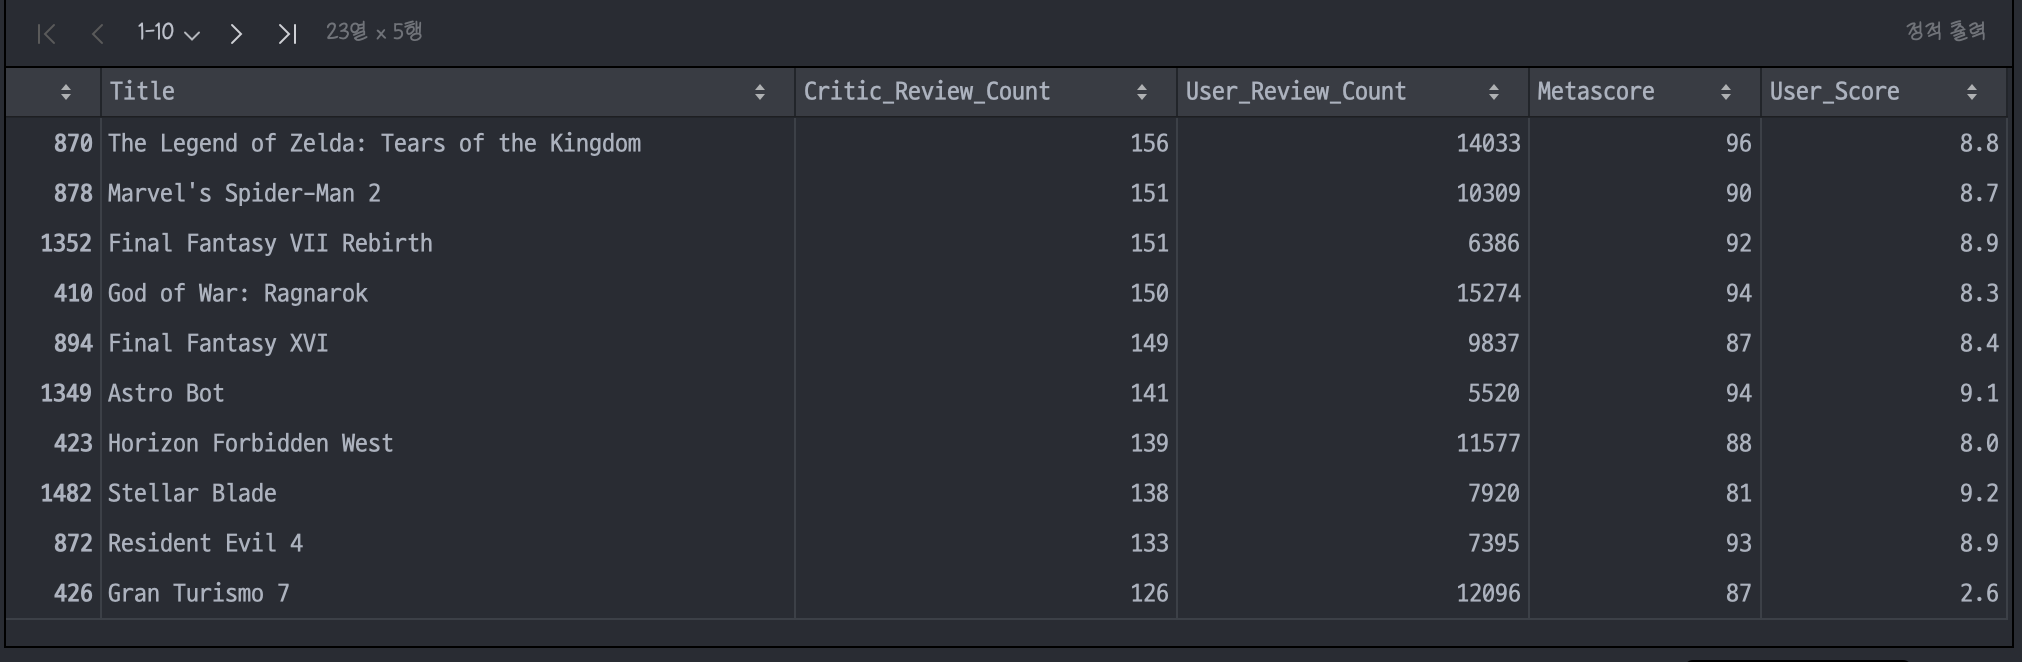The width and height of the screenshot is (2022, 662).
Task: Click the Metascore header label
Action: pos(1596,92)
